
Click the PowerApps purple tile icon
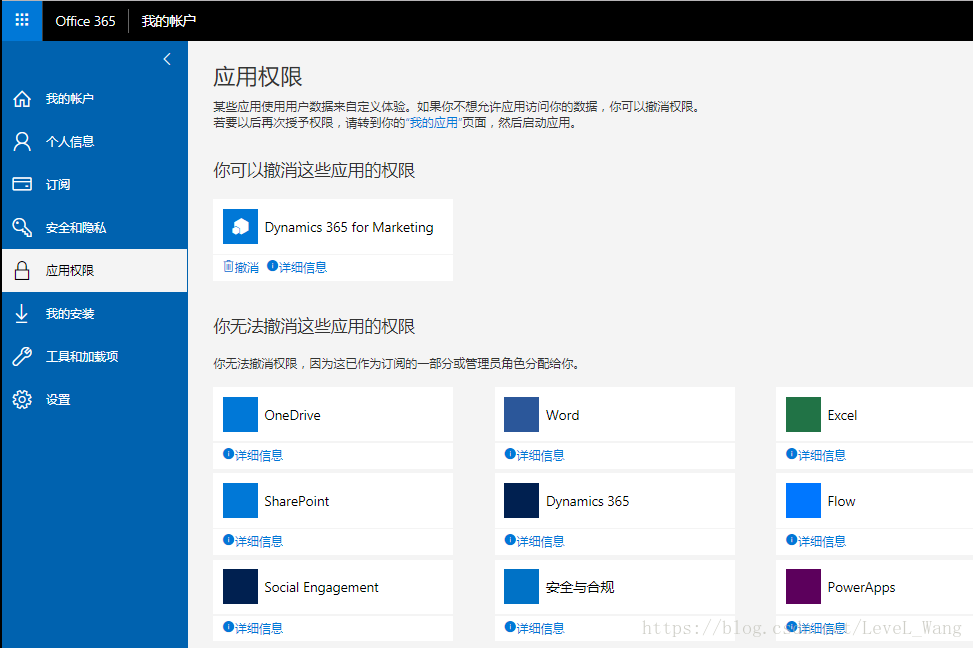[x=803, y=587]
